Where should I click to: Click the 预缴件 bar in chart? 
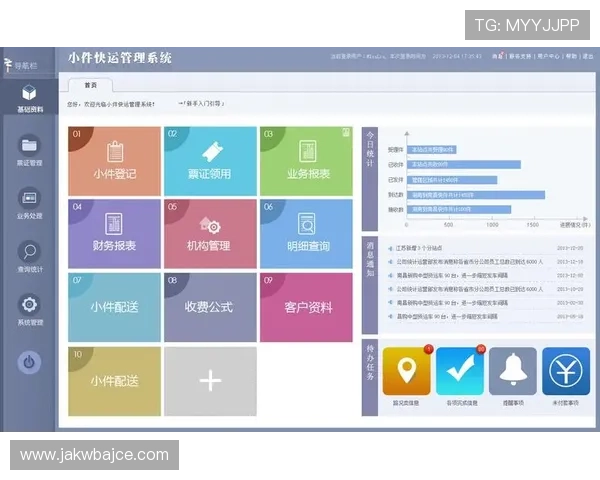[432, 150]
